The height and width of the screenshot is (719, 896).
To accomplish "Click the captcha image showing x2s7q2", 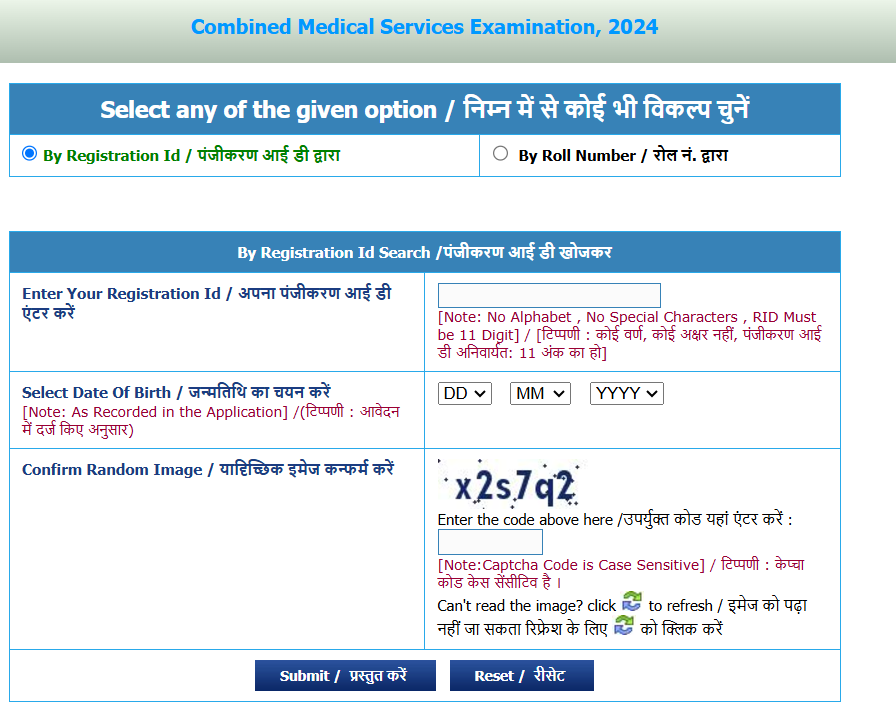I will tap(512, 485).
